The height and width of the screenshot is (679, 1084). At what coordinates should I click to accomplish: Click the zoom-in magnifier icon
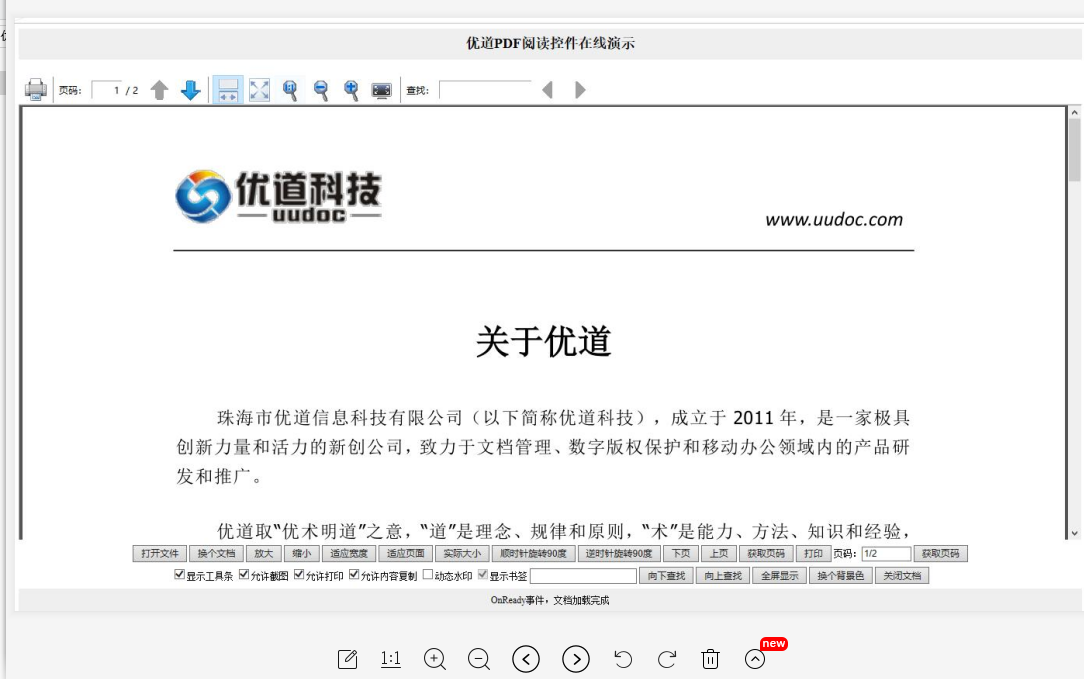(x=351, y=89)
